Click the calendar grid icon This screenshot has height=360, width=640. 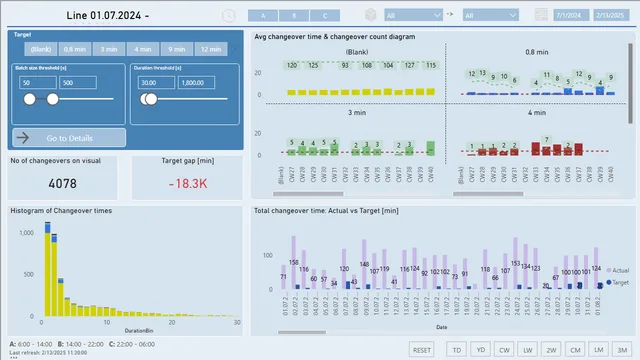[x=541, y=15]
